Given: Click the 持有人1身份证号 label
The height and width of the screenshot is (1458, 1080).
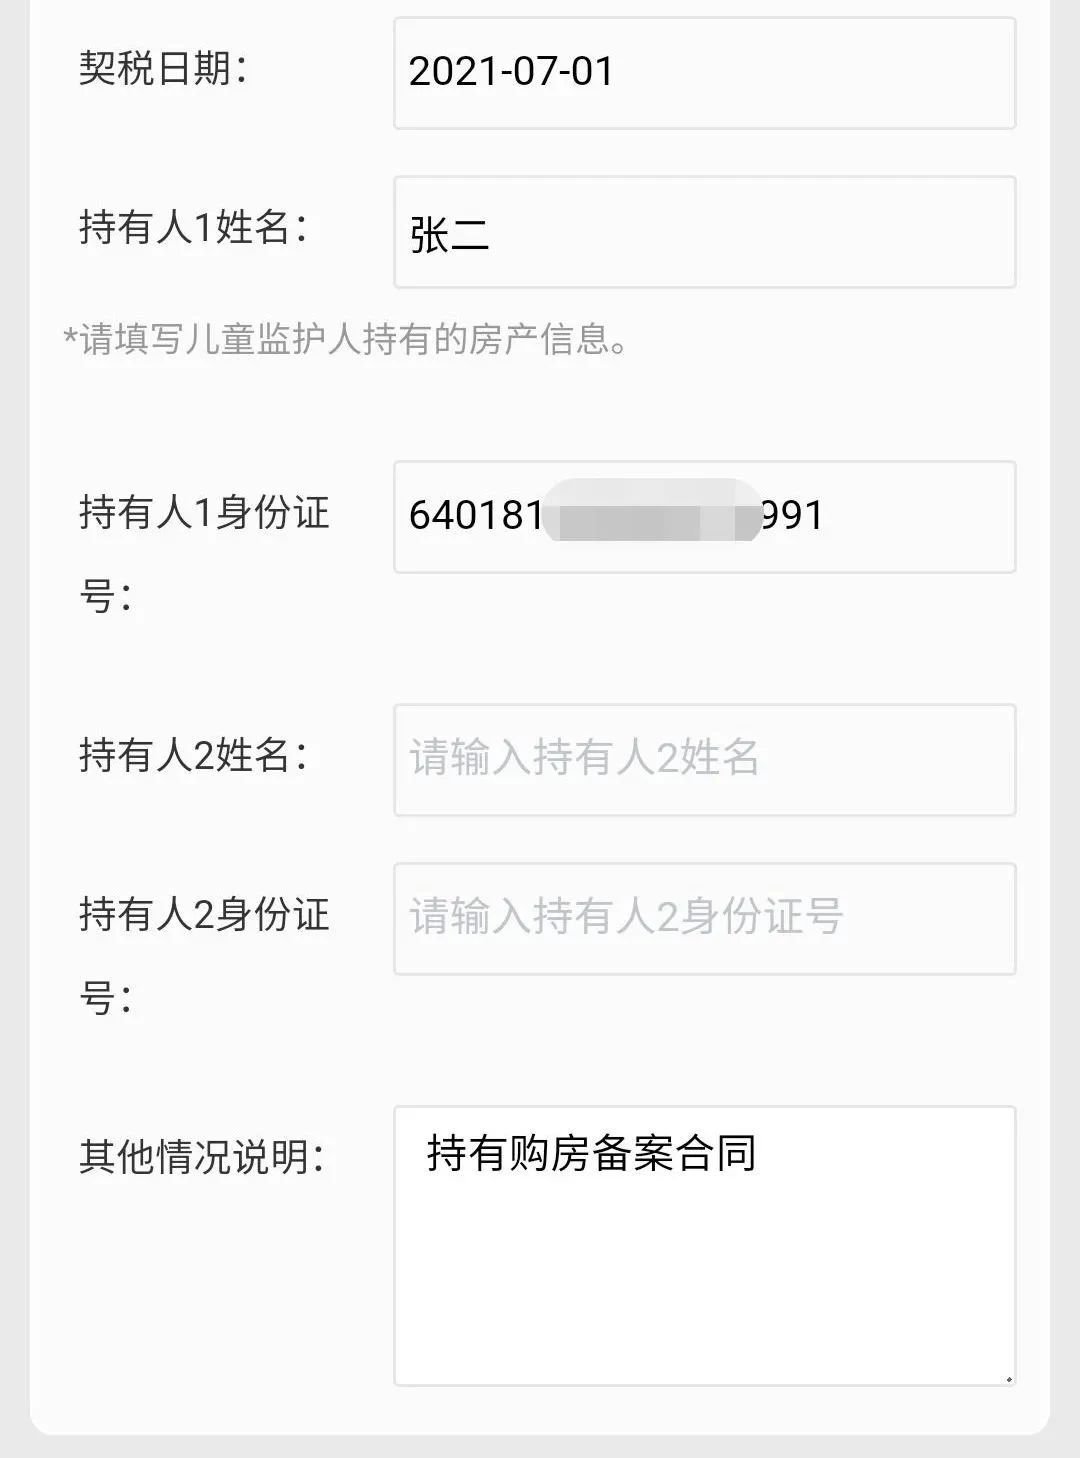Looking at the screenshot, I should tap(204, 514).
